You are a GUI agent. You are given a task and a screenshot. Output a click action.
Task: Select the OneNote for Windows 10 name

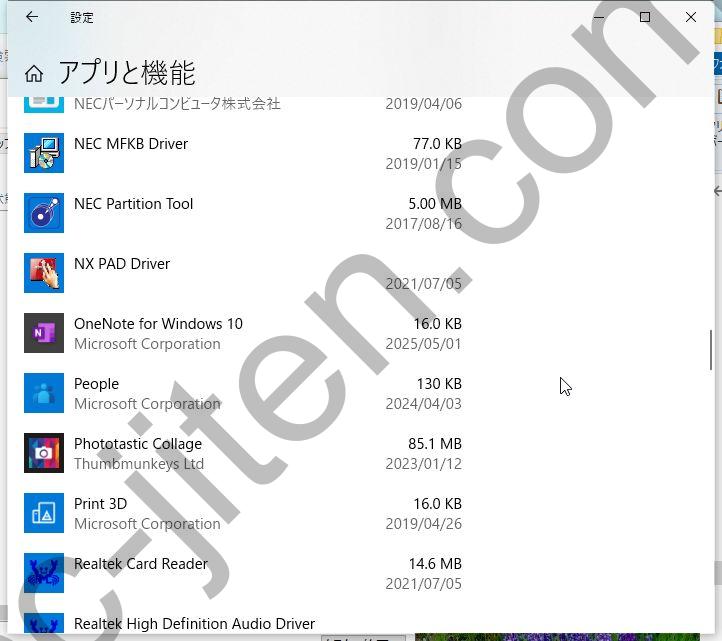click(x=158, y=324)
